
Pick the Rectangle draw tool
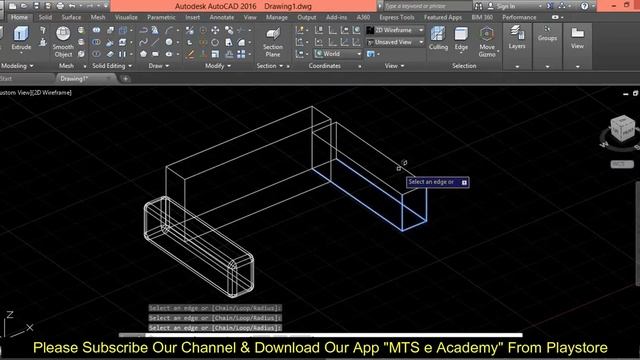pos(156,54)
